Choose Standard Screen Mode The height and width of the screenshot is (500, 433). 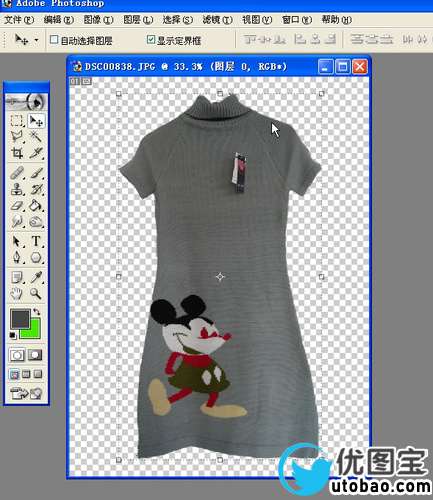point(14,374)
